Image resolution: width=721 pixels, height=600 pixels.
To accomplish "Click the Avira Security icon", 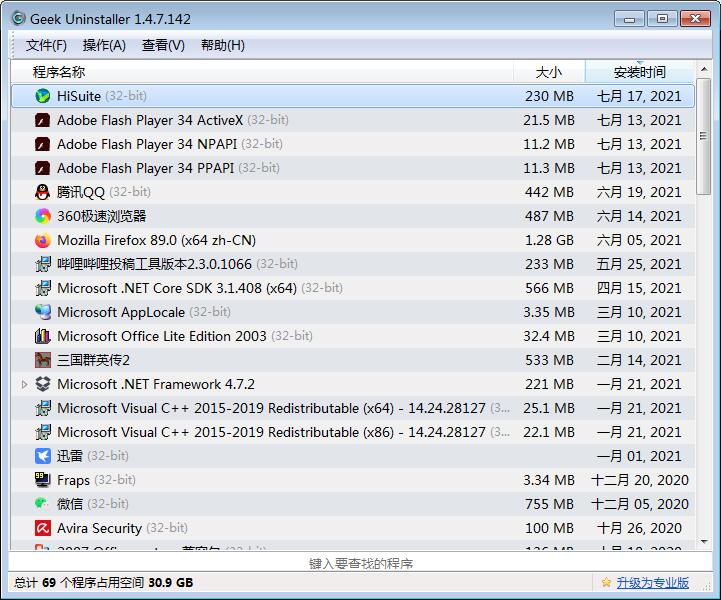I will coord(43,528).
